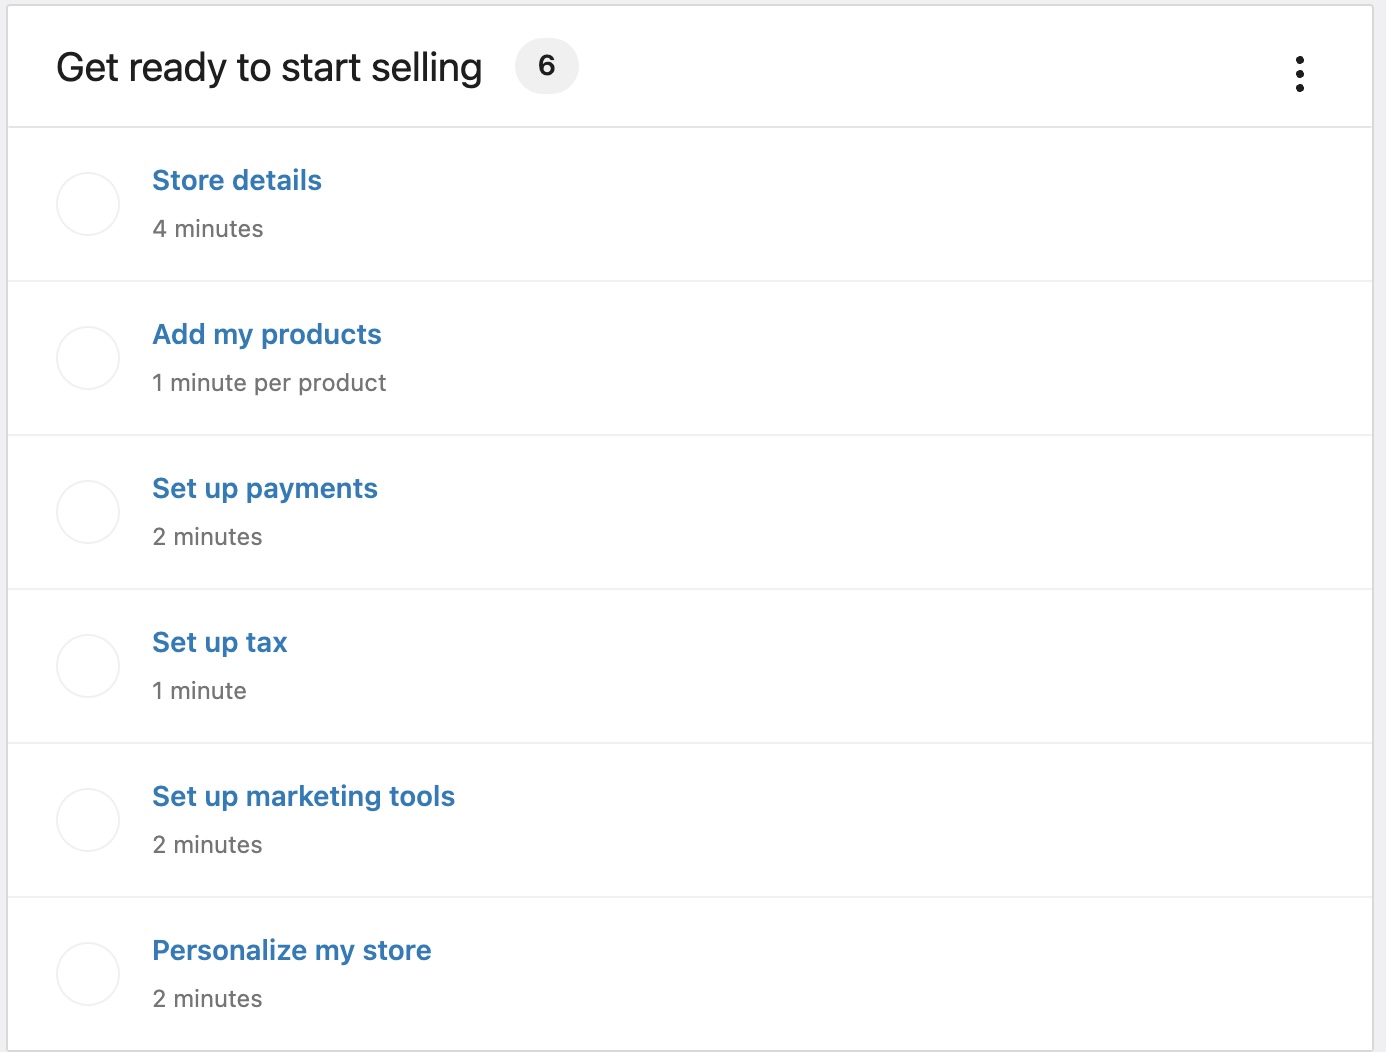This screenshot has height=1052, width=1386.
Task: Click the circle next to Store details
Action: tap(88, 203)
